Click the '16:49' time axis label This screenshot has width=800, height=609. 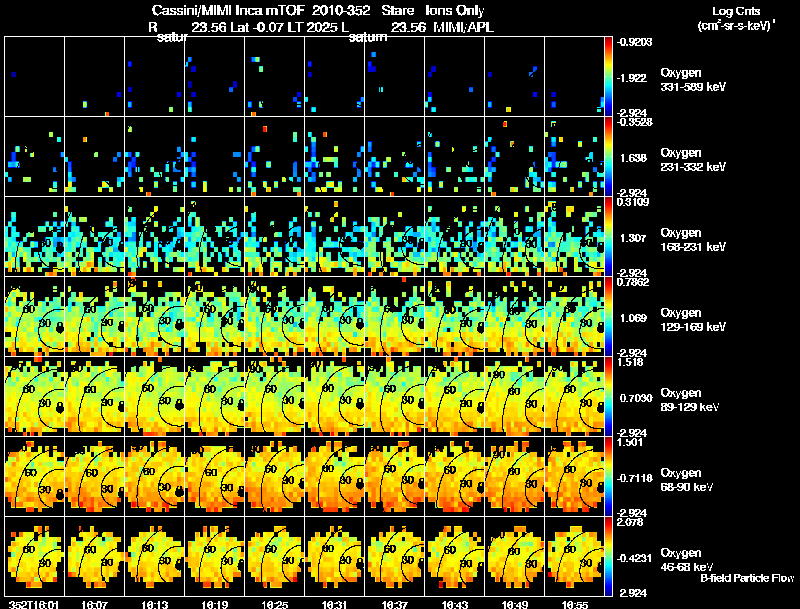514,604
